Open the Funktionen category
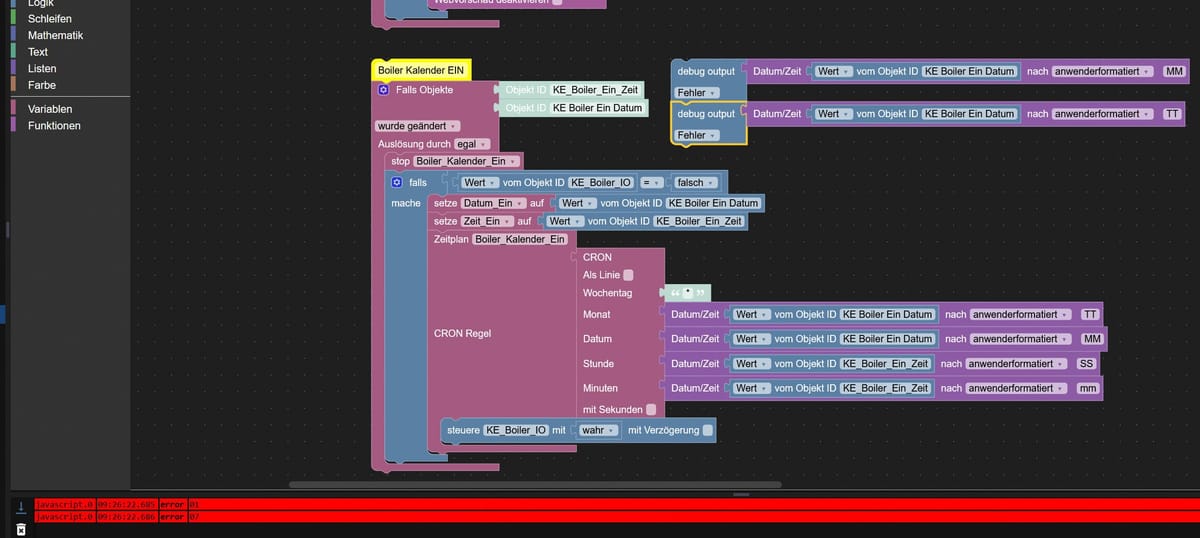Screen dimensions: 1200x538 click(x=54, y=125)
